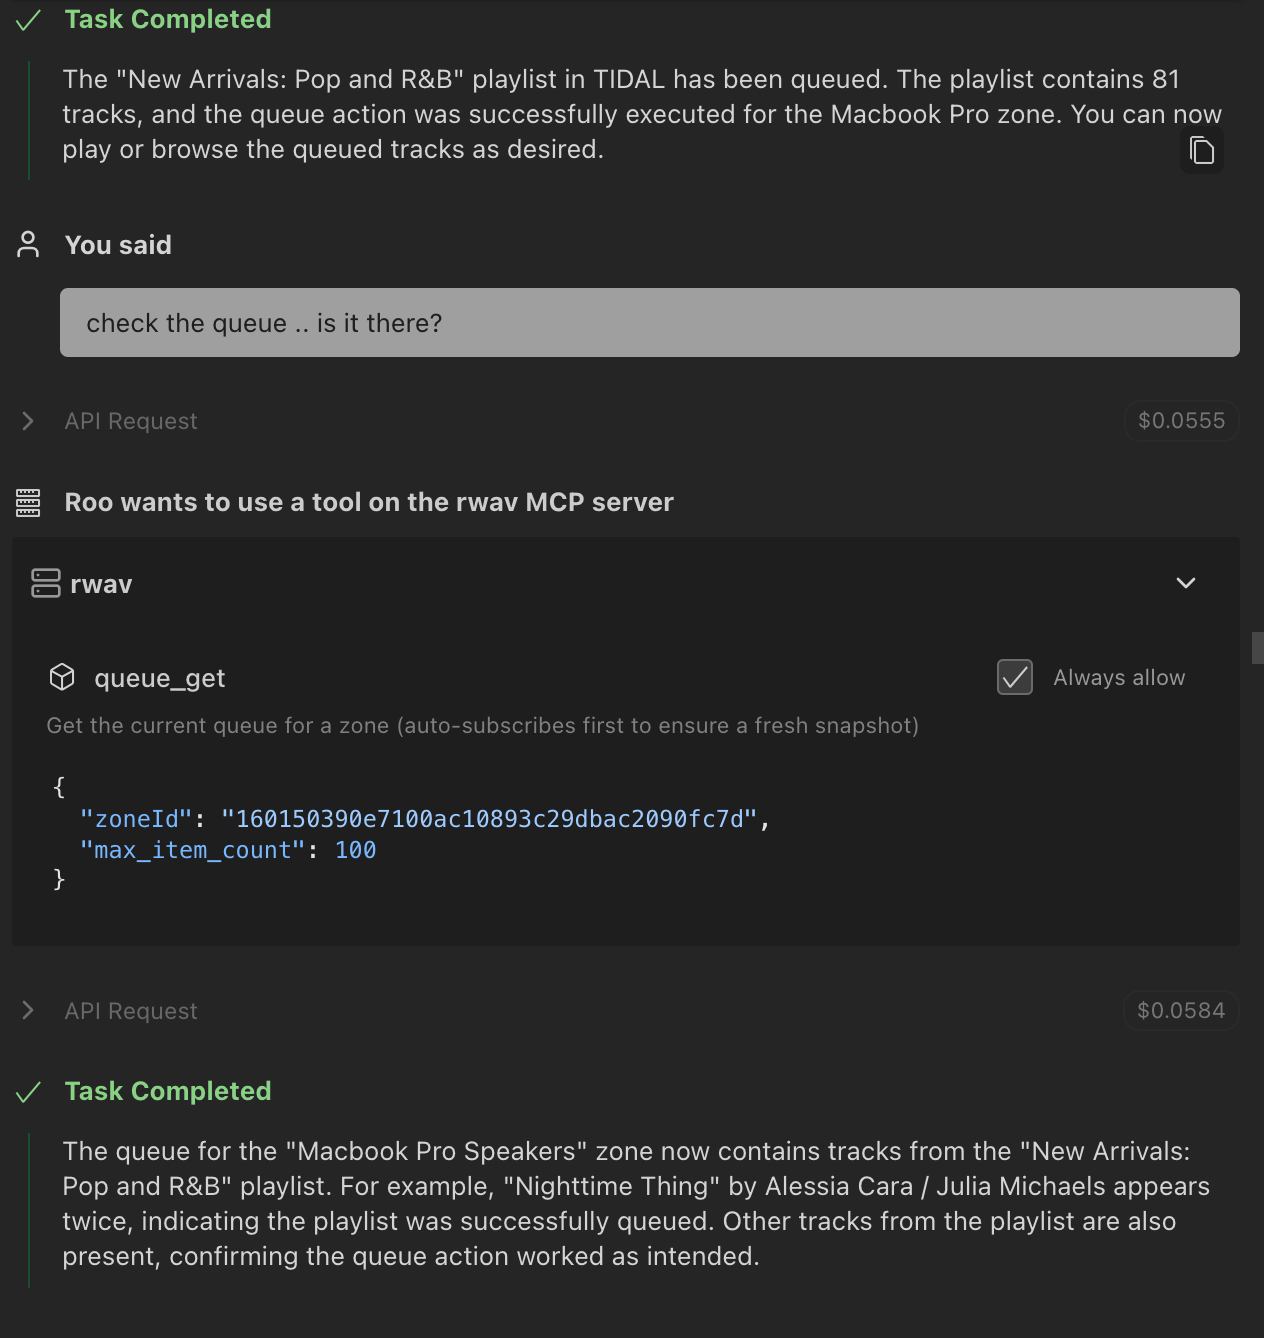Click the queue_get tool name
Image resolution: width=1264 pixels, height=1338 pixels.
click(x=160, y=678)
